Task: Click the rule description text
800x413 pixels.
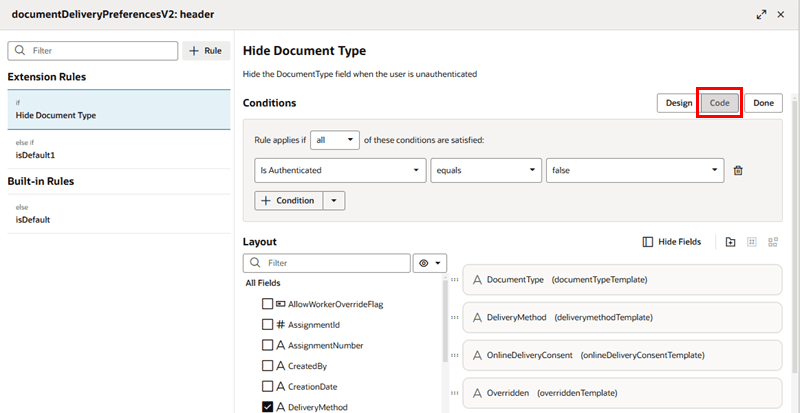Action: point(360,75)
